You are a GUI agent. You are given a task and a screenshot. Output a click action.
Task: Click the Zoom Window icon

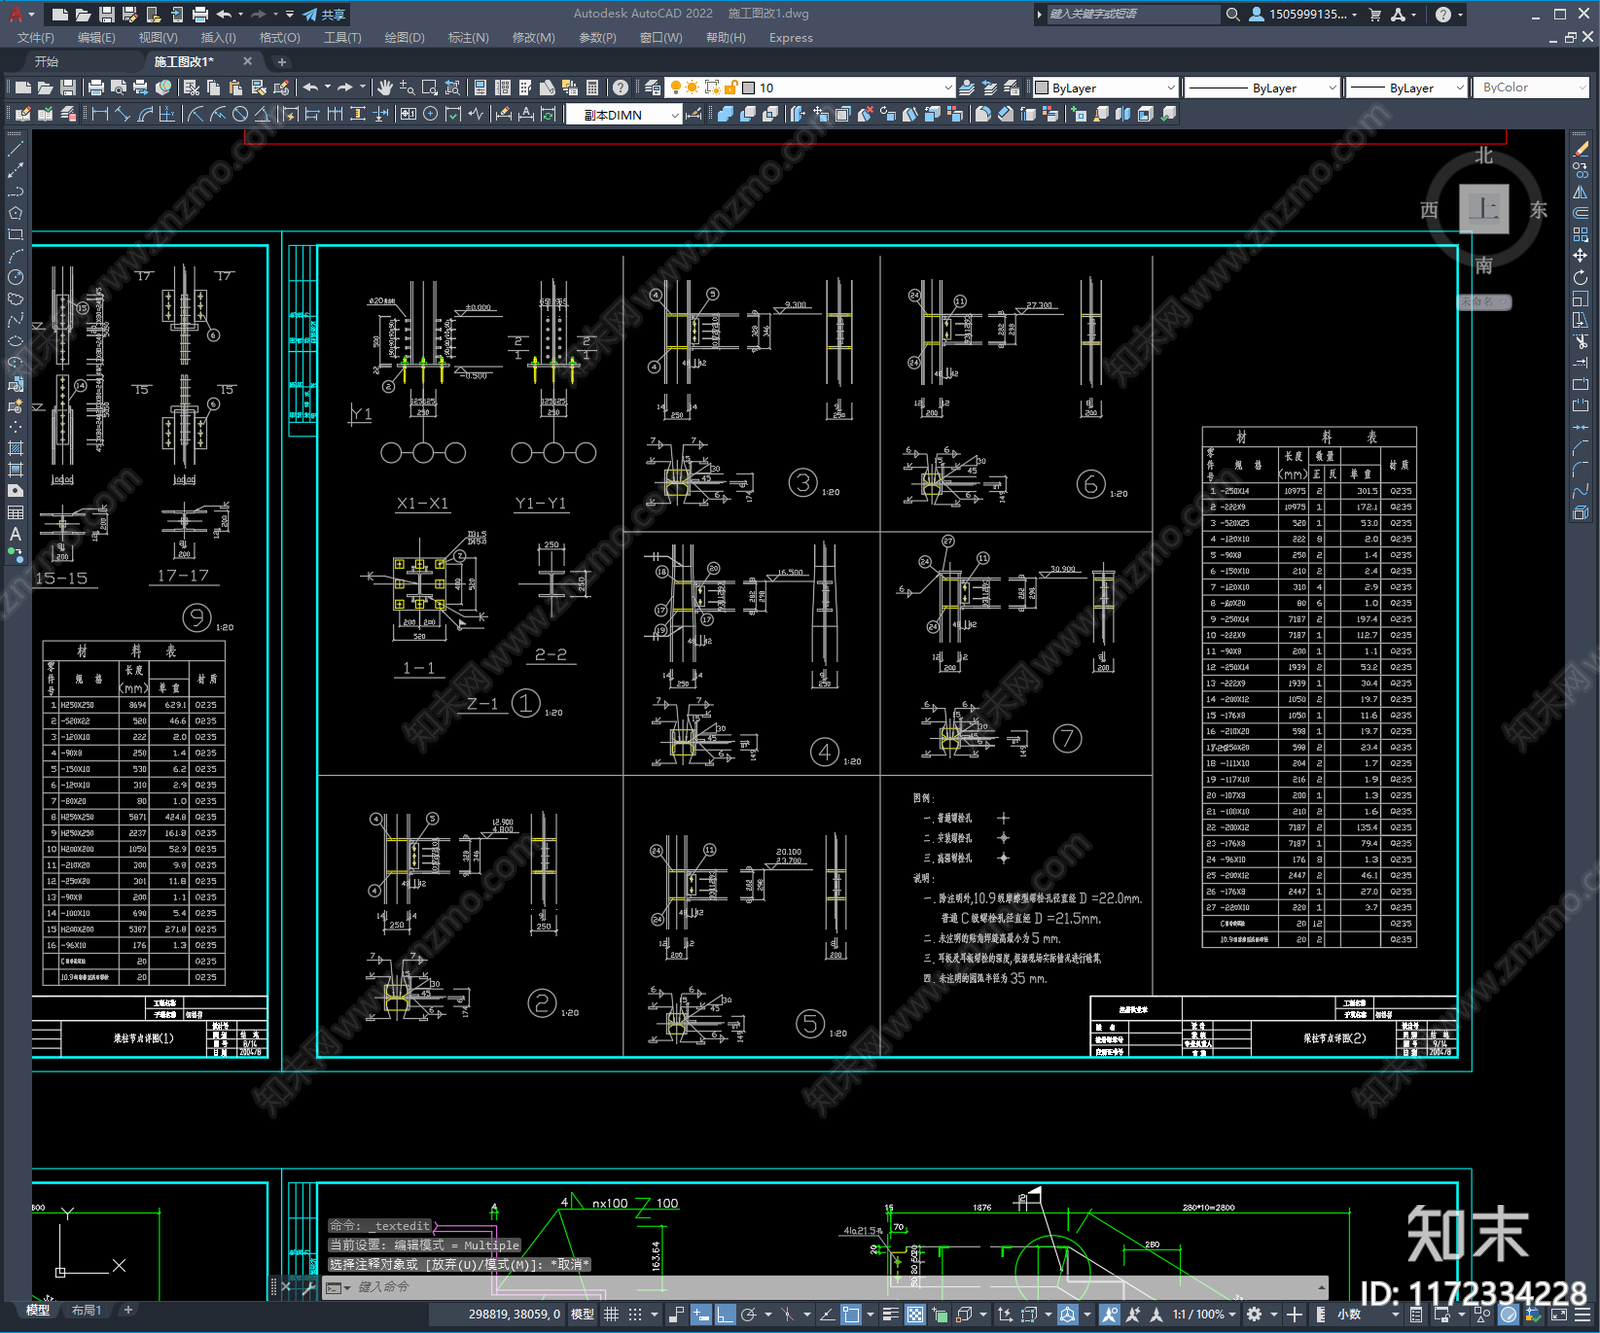(430, 88)
